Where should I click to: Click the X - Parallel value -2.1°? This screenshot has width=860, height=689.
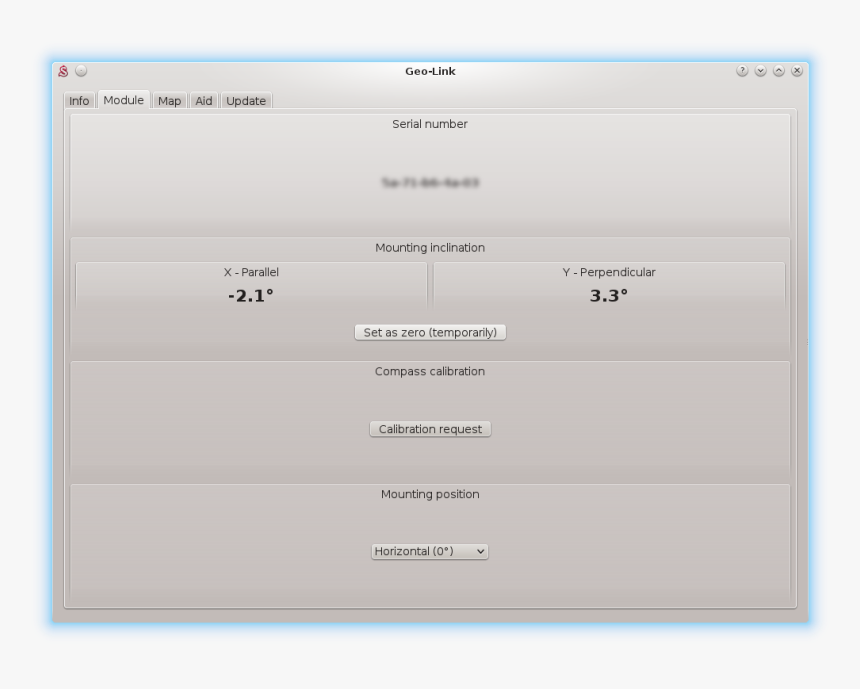point(251,296)
